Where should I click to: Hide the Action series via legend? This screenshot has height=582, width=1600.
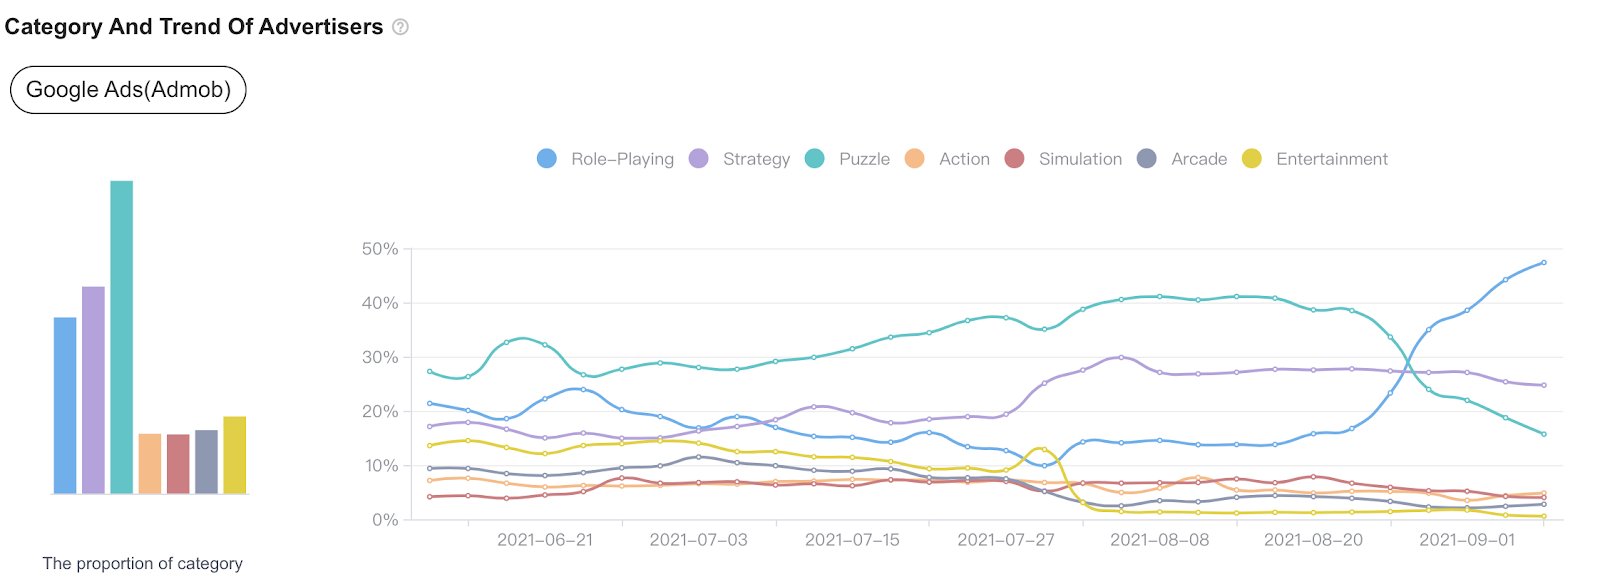pyautogui.click(x=947, y=159)
